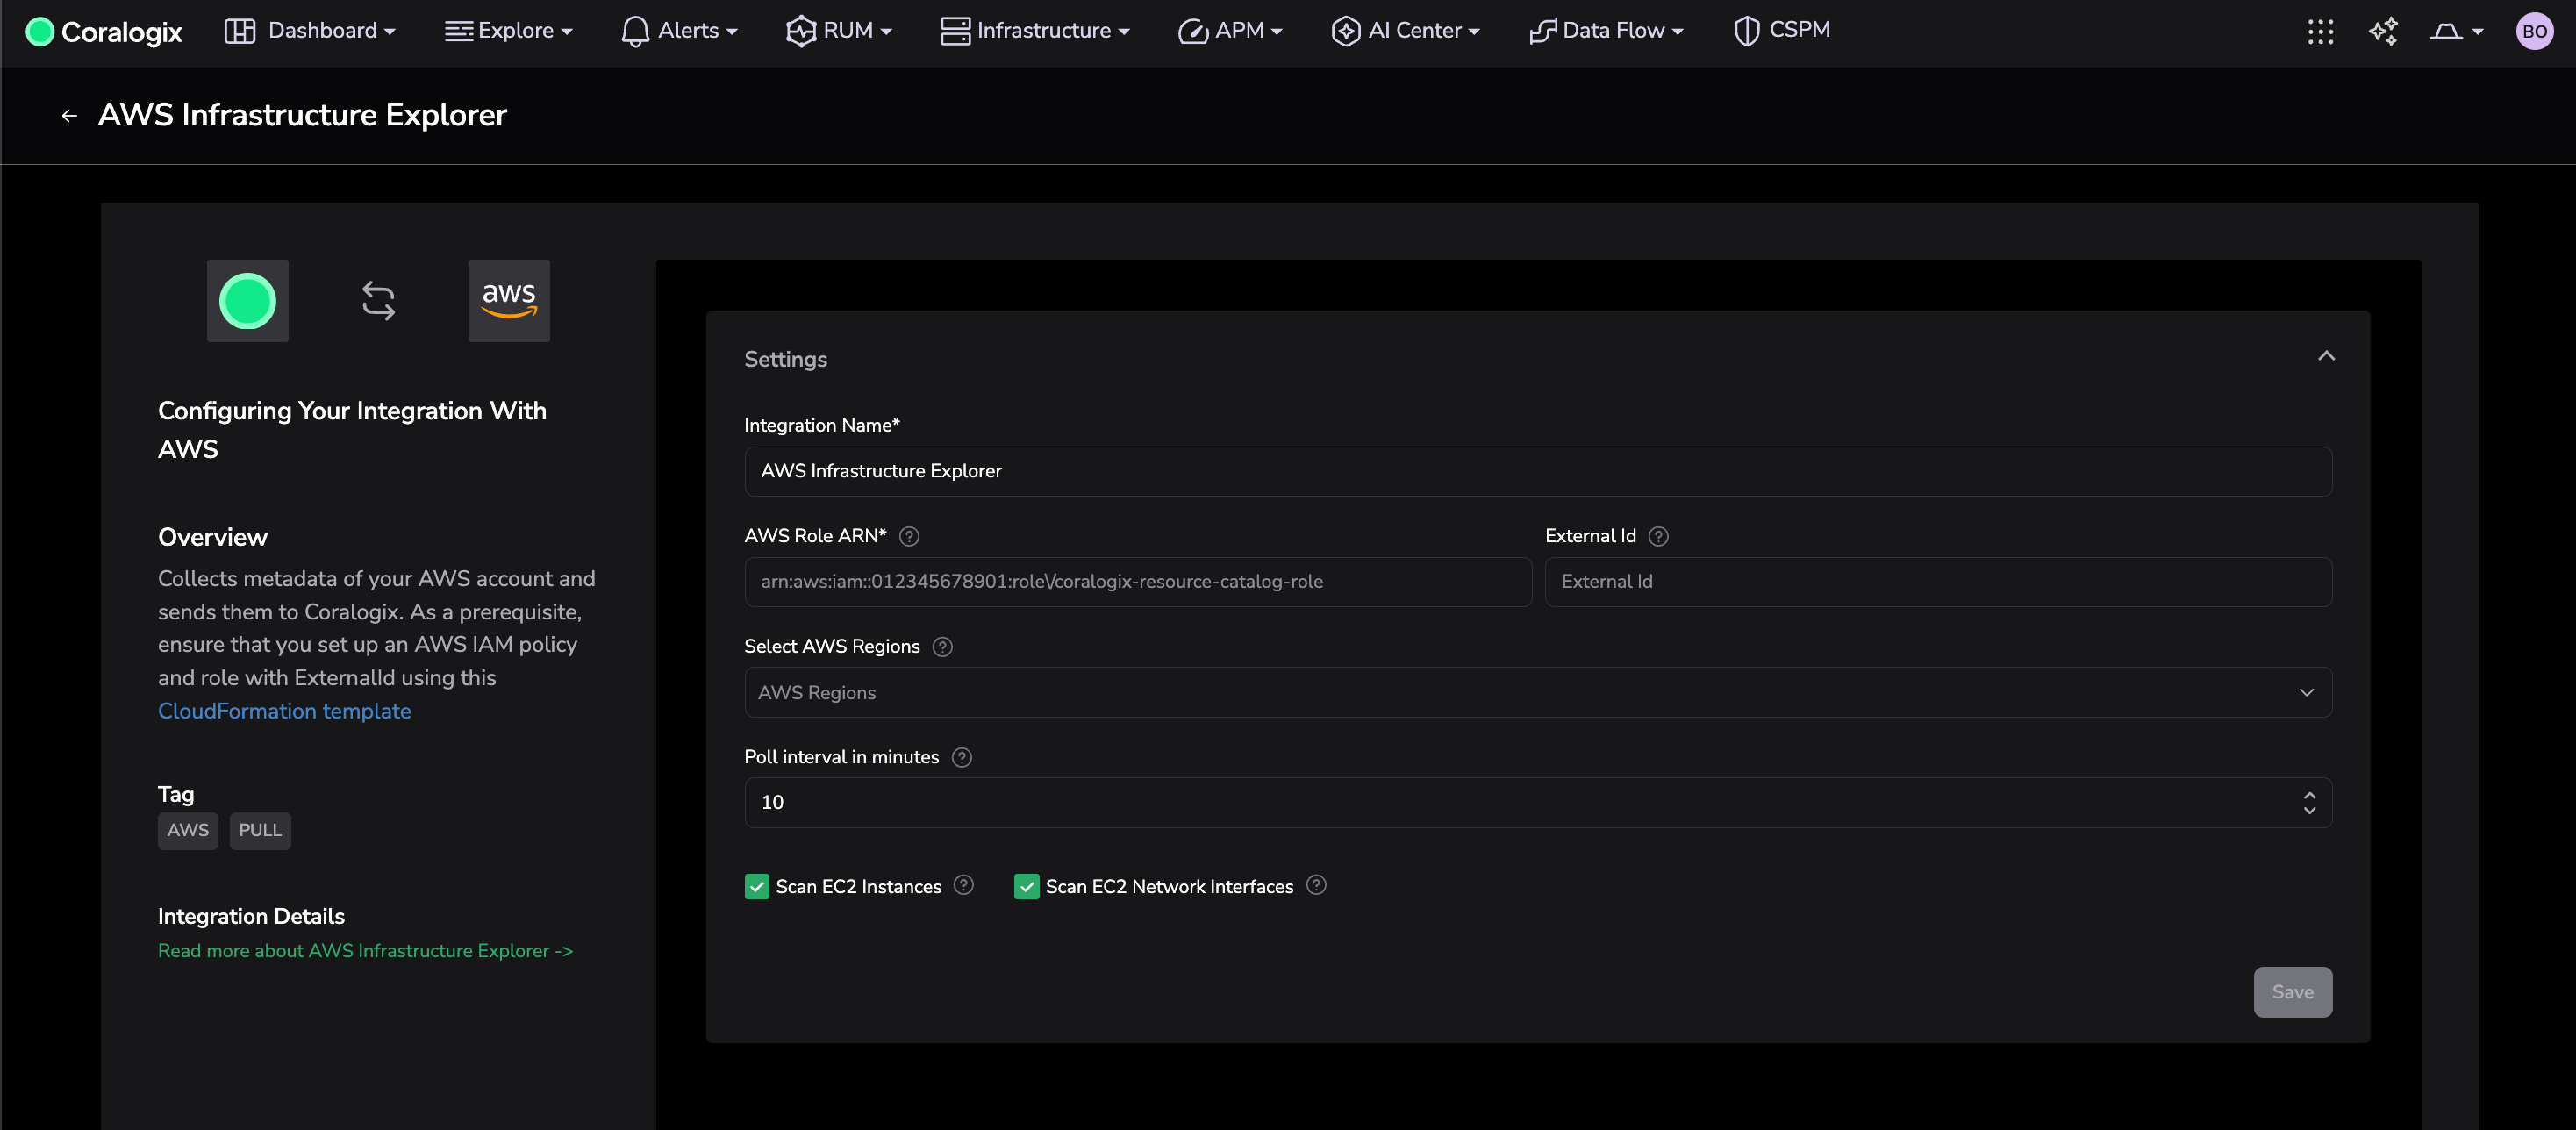The height and width of the screenshot is (1130, 2576).
Task: Open the CloudFormation template link
Action: (x=284, y=711)
